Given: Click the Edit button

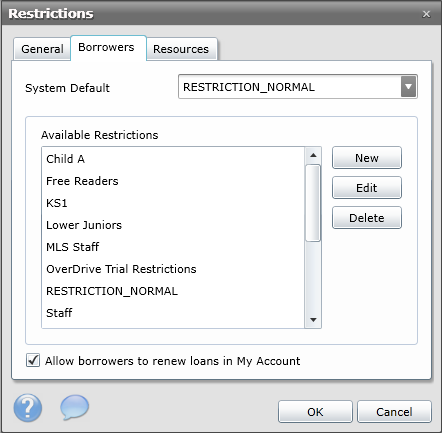Looking at the screenshot, I should pyautogui.click(x=367, y=188).
